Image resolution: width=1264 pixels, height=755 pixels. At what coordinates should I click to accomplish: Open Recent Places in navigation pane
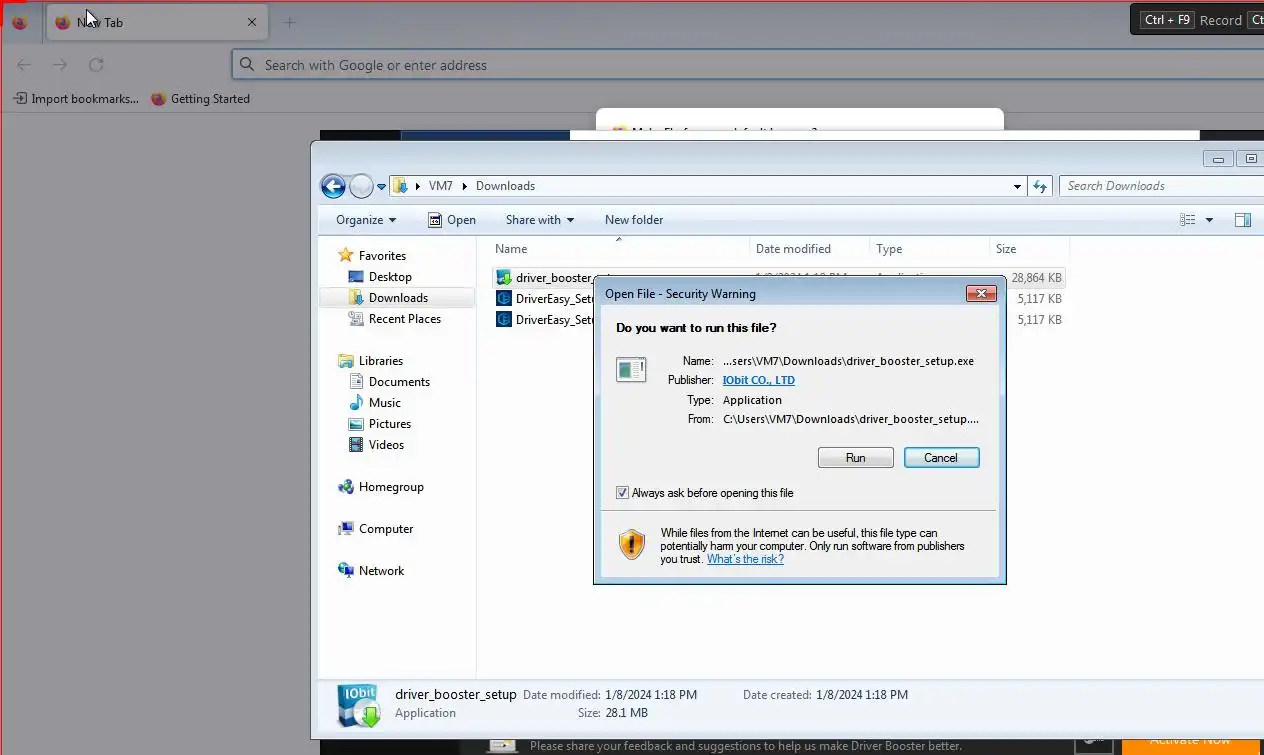[405, 319]
